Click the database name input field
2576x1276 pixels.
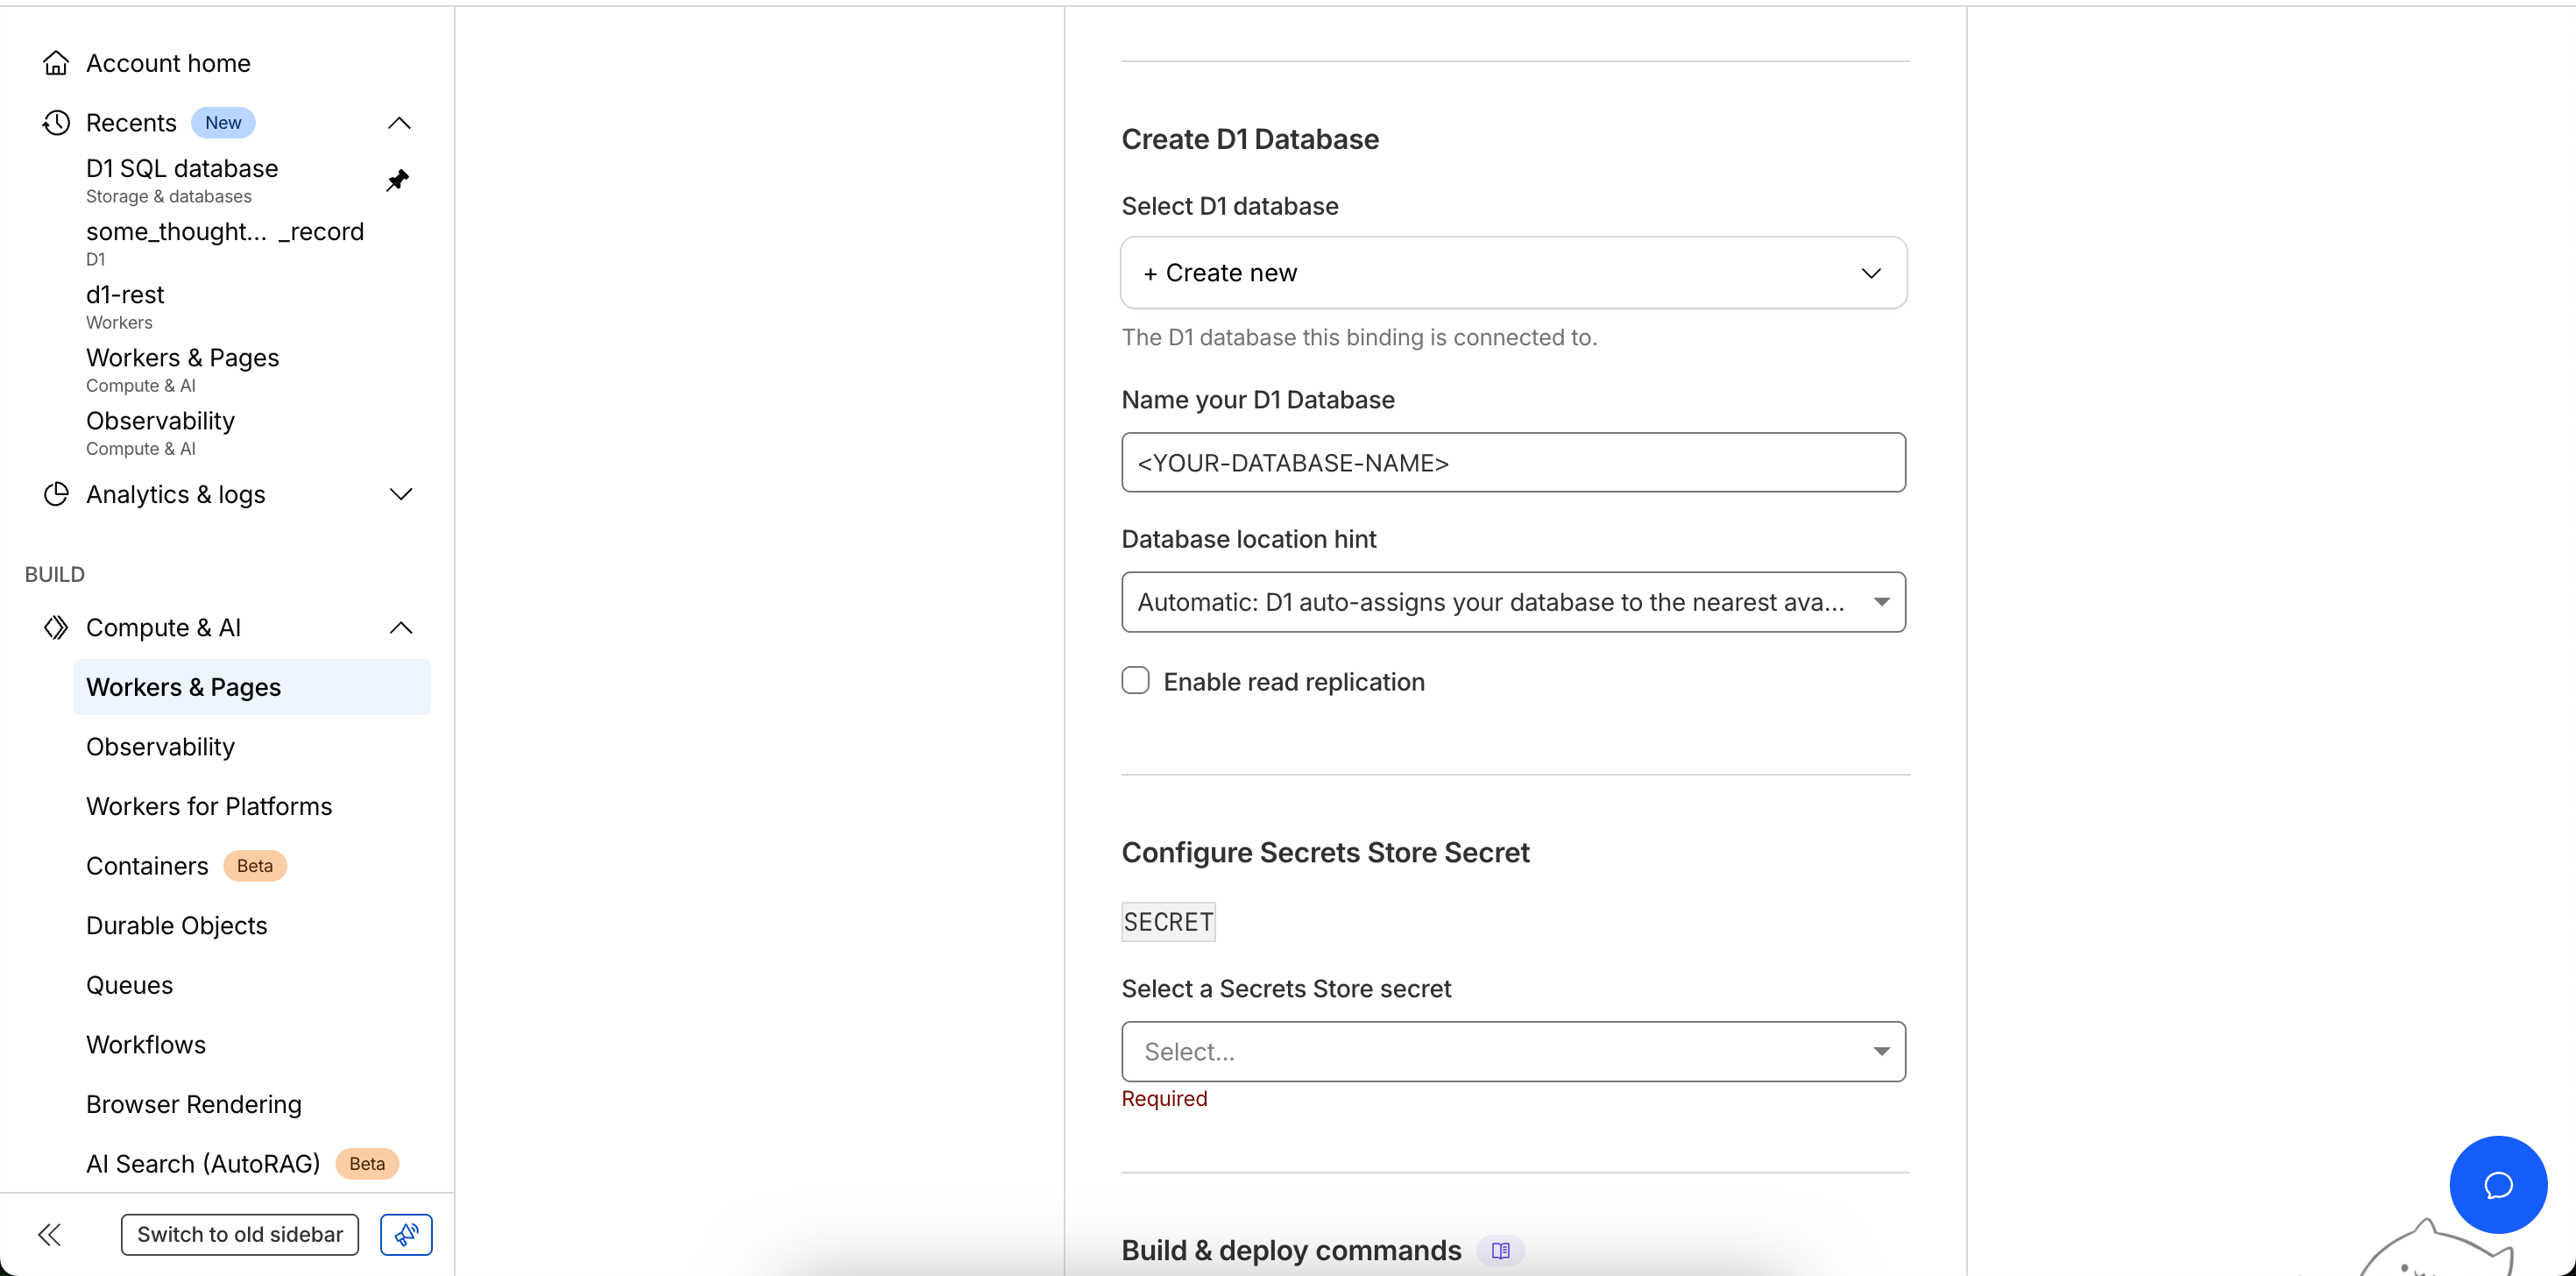(1513, 462)
